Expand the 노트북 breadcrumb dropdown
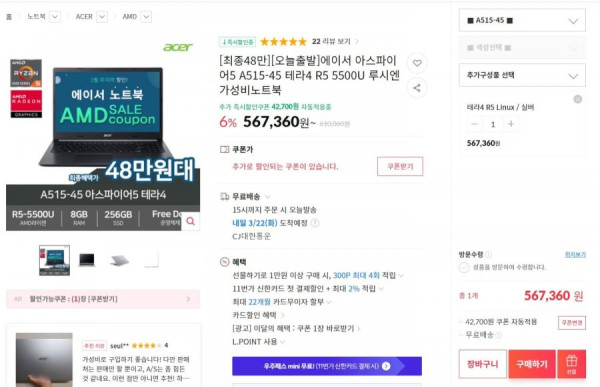Image resolution: width=600 pixels, height=387 pixels. 55,17
